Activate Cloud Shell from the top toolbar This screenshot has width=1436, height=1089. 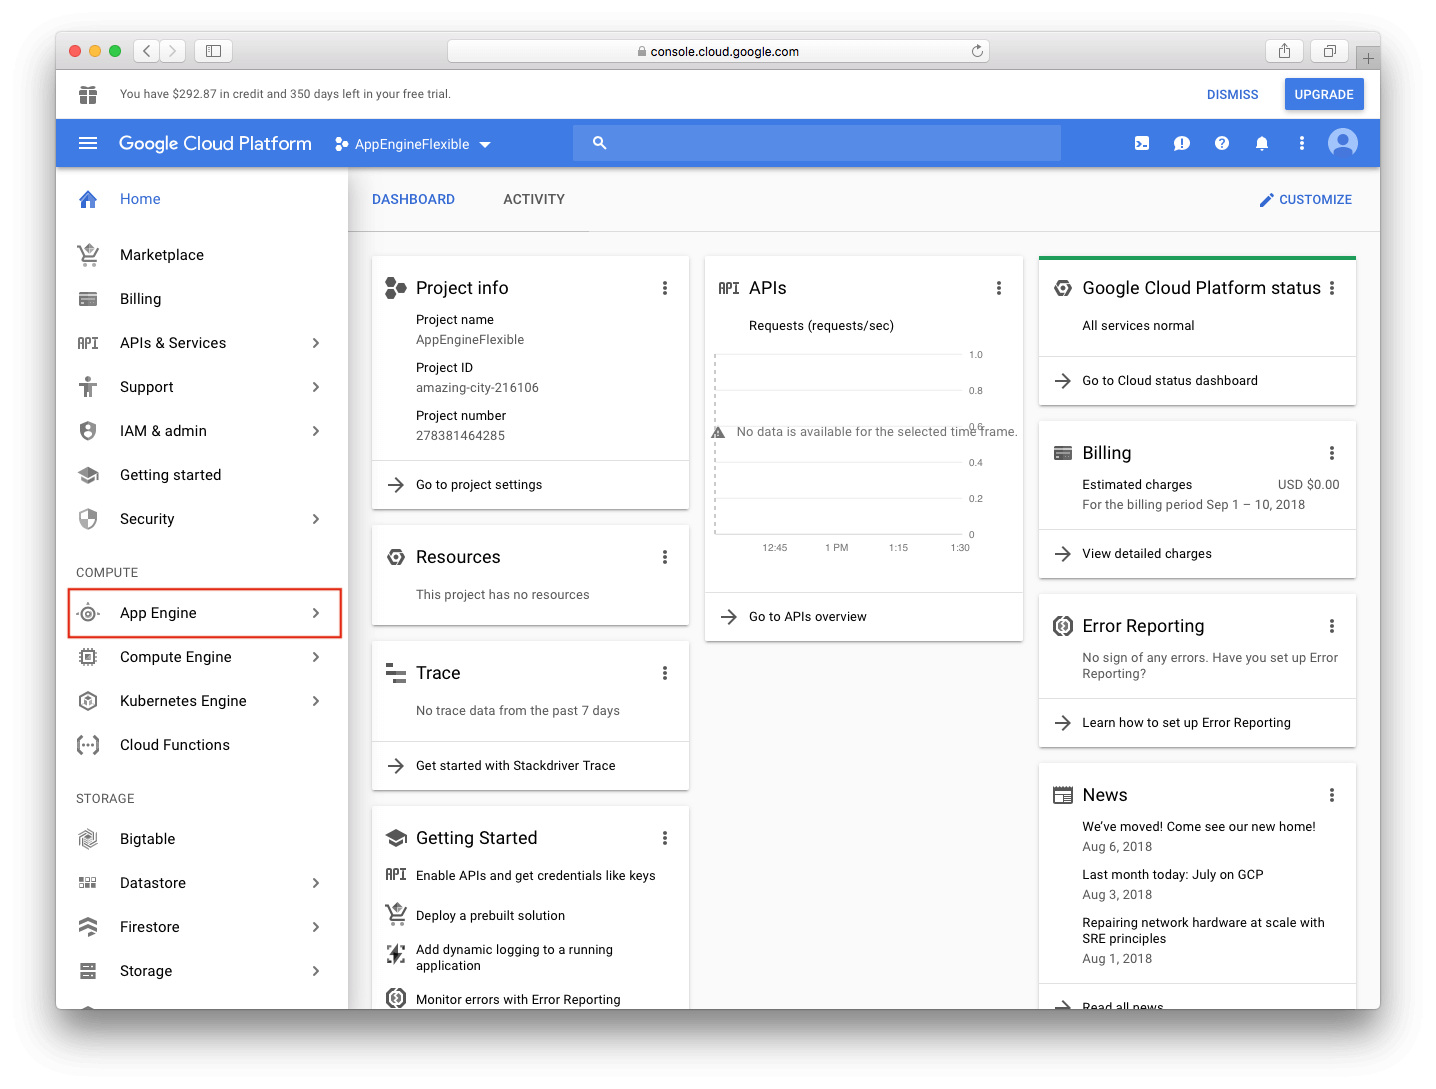click(1141, 143)
